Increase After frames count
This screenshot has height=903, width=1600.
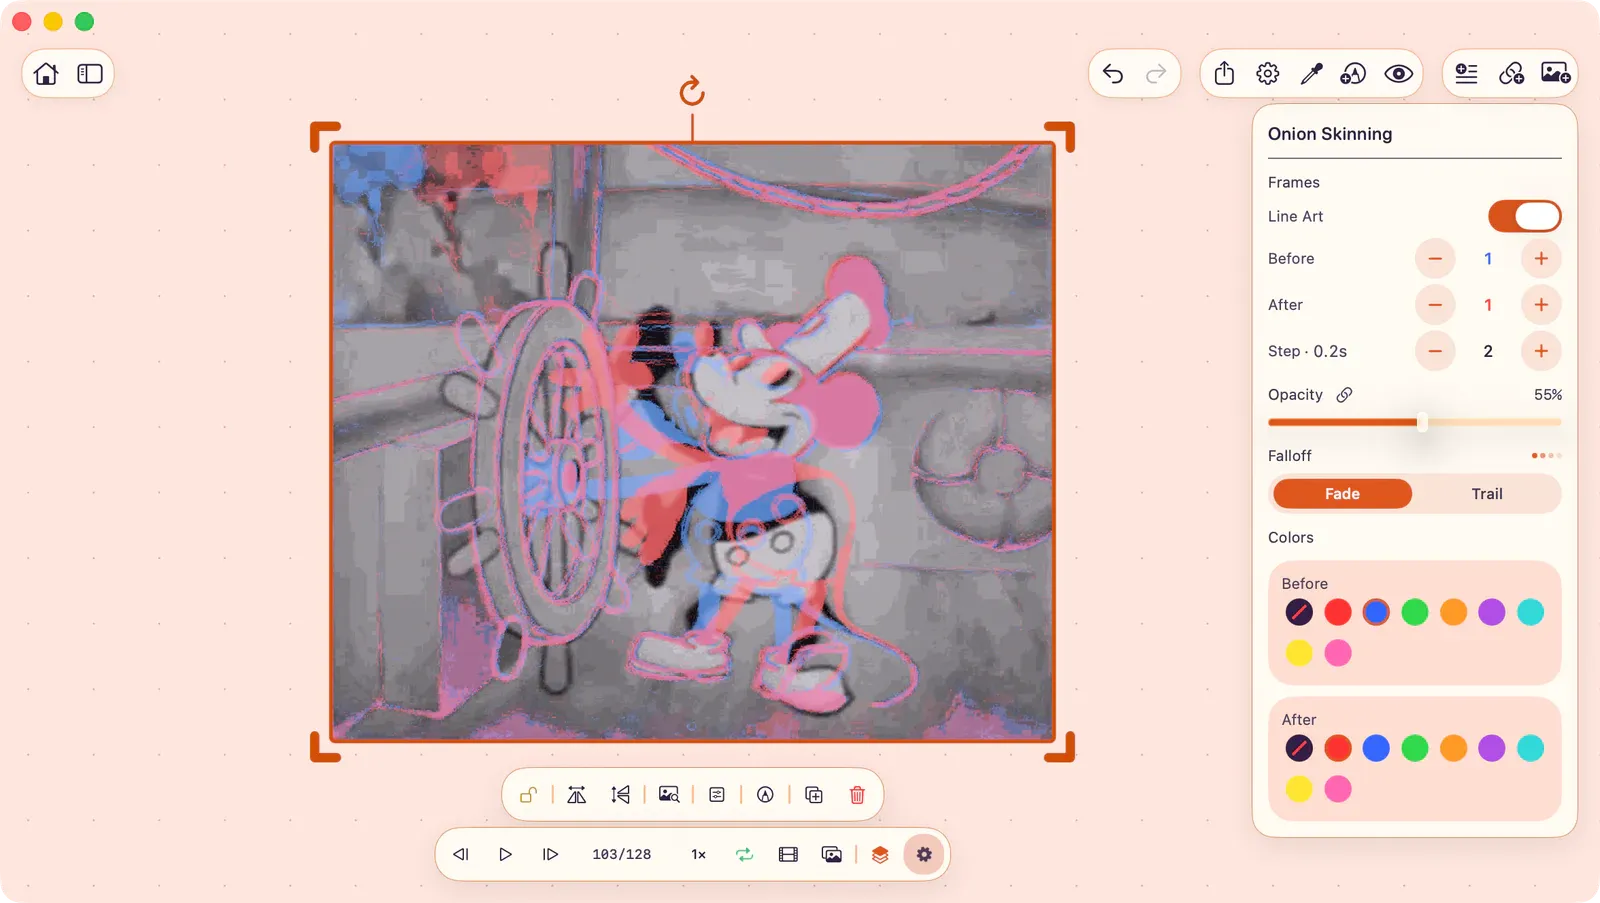tap(1541, 304)
